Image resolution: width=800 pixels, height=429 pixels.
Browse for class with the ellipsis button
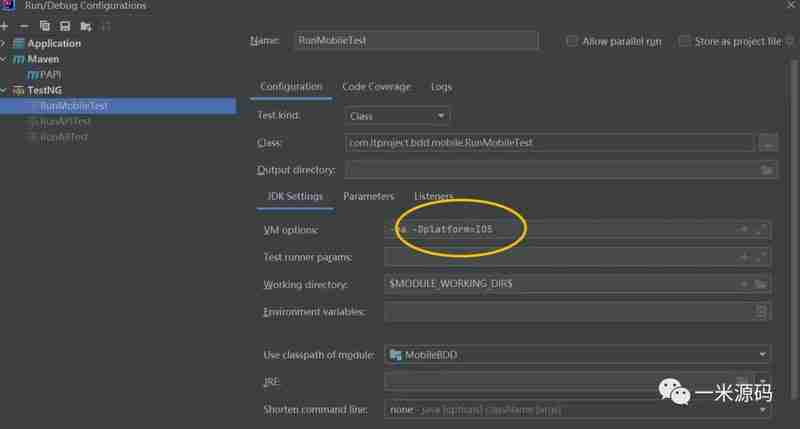768,143
